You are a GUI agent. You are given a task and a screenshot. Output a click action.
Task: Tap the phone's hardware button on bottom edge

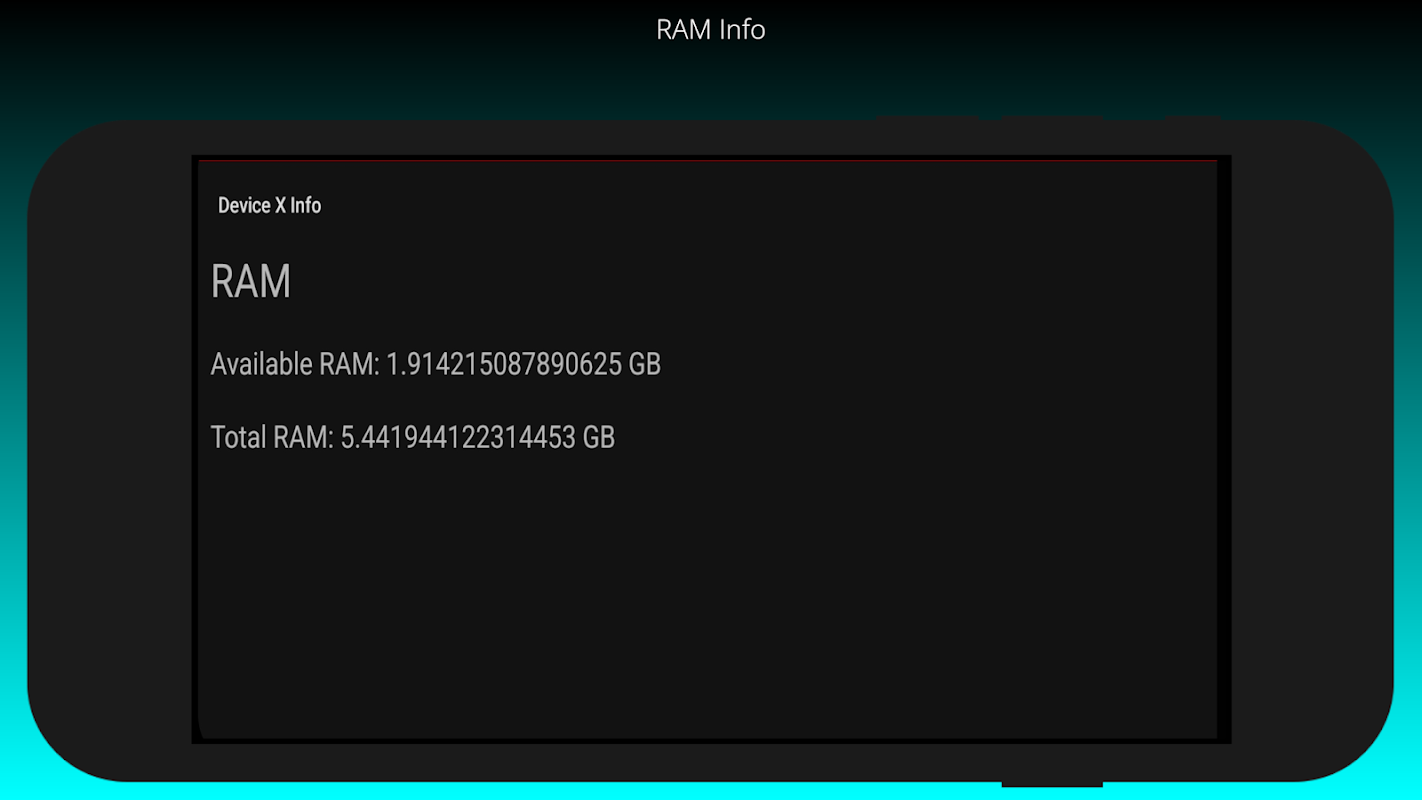point(1052,783)
